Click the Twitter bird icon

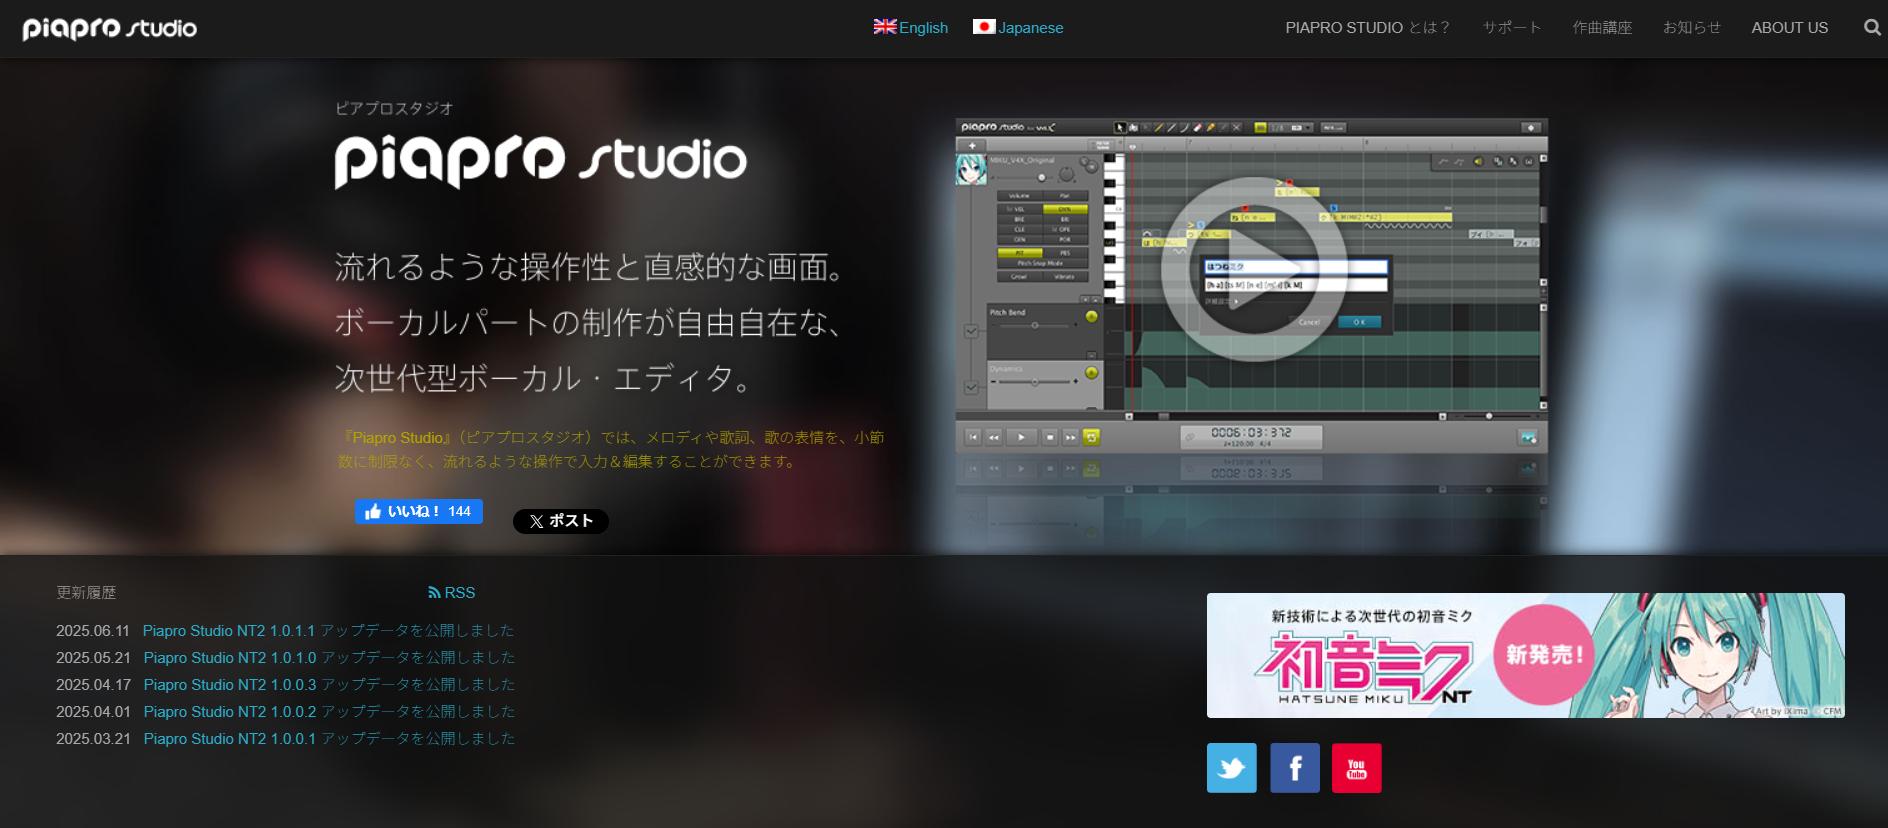tap(1231, 768)
